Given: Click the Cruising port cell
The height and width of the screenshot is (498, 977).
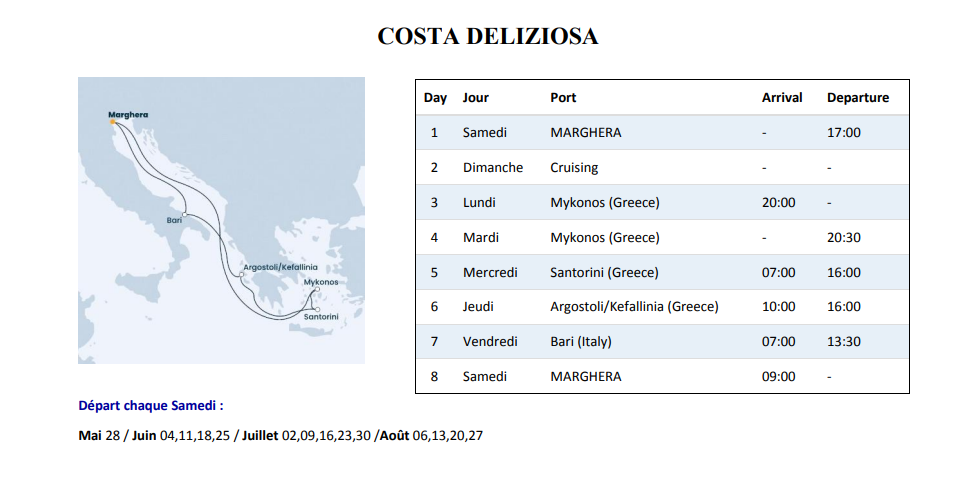Looking at the screenshot, I should pyautogui.click(x=574, y=168).
